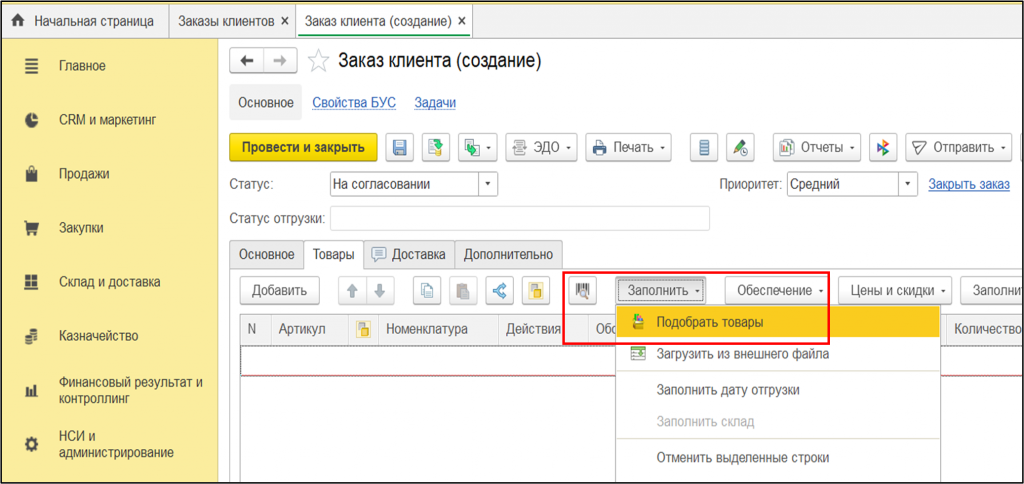
Task: Click the post document icon
Action: 436,148
